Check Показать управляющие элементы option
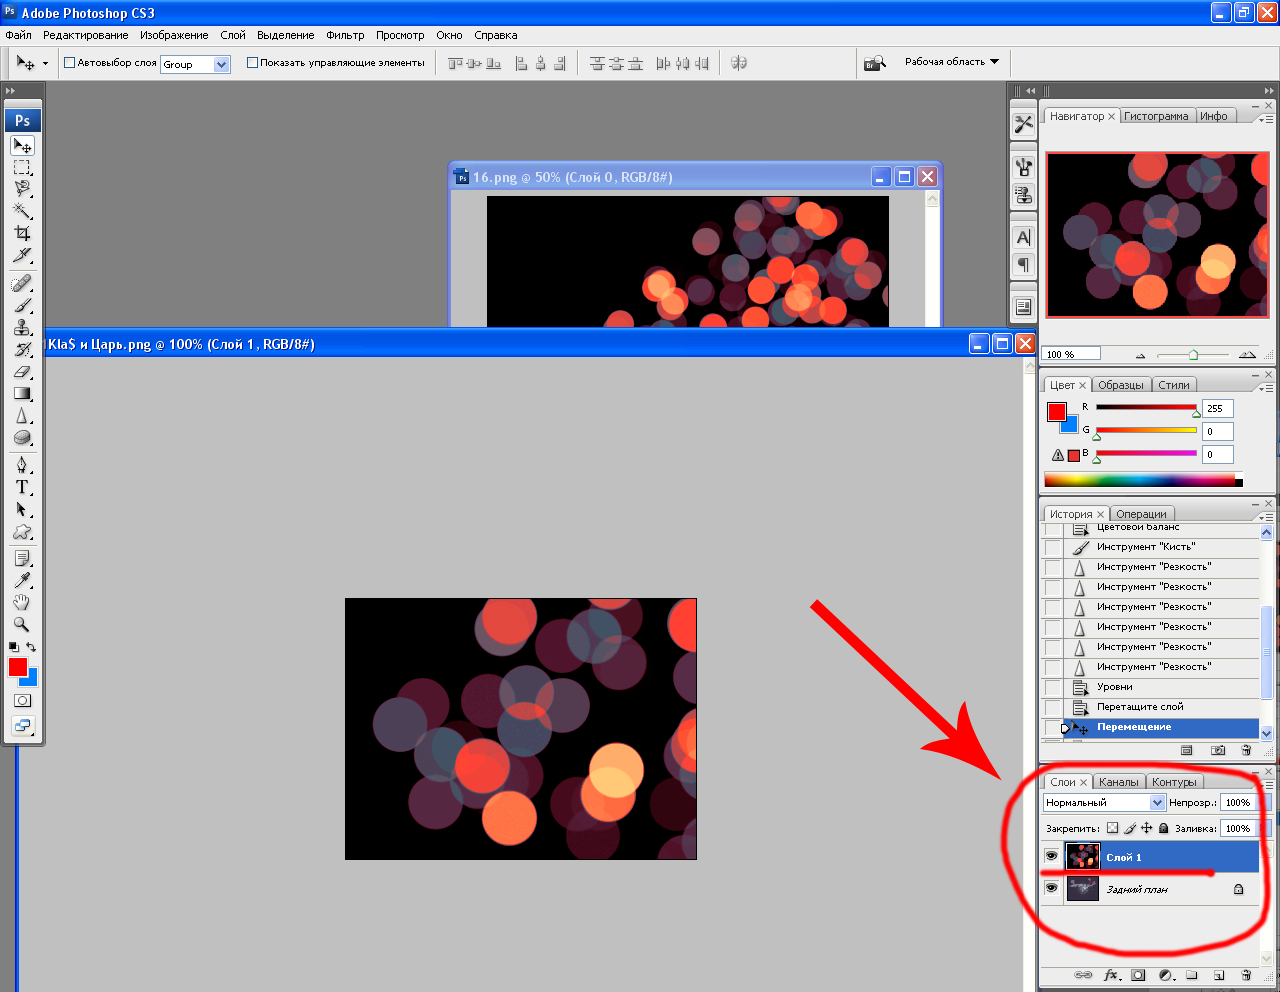The image size is (1280, 992). (x=252, y=63)
